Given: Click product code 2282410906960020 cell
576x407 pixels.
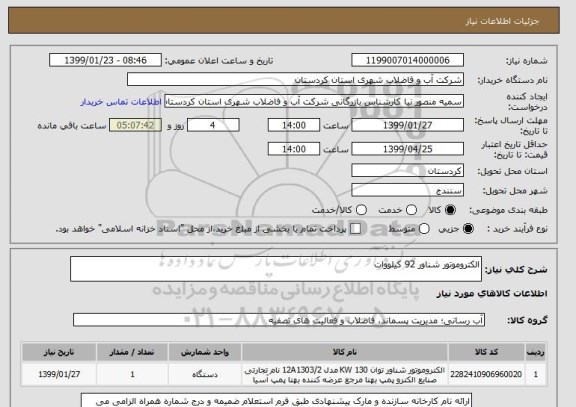Looking at the screenshot, I should (486, 374).
